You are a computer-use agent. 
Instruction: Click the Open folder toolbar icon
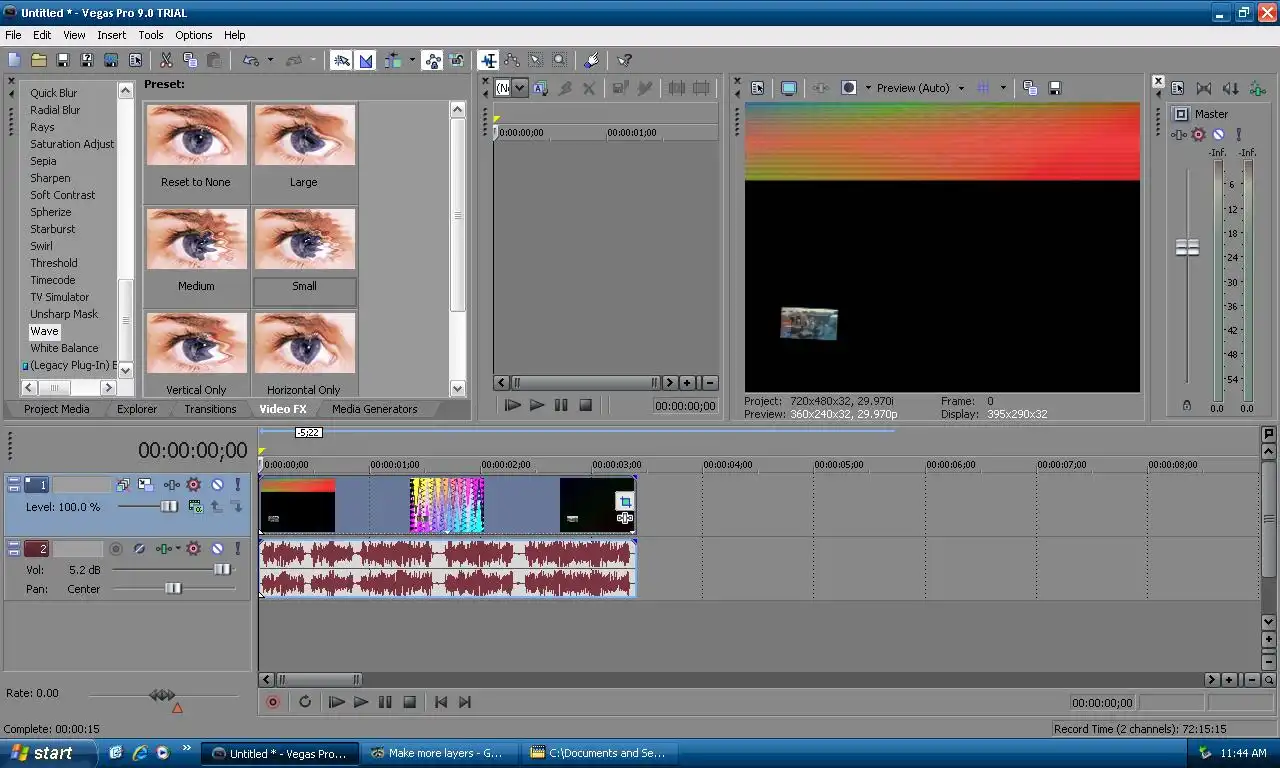pos(38,61)
